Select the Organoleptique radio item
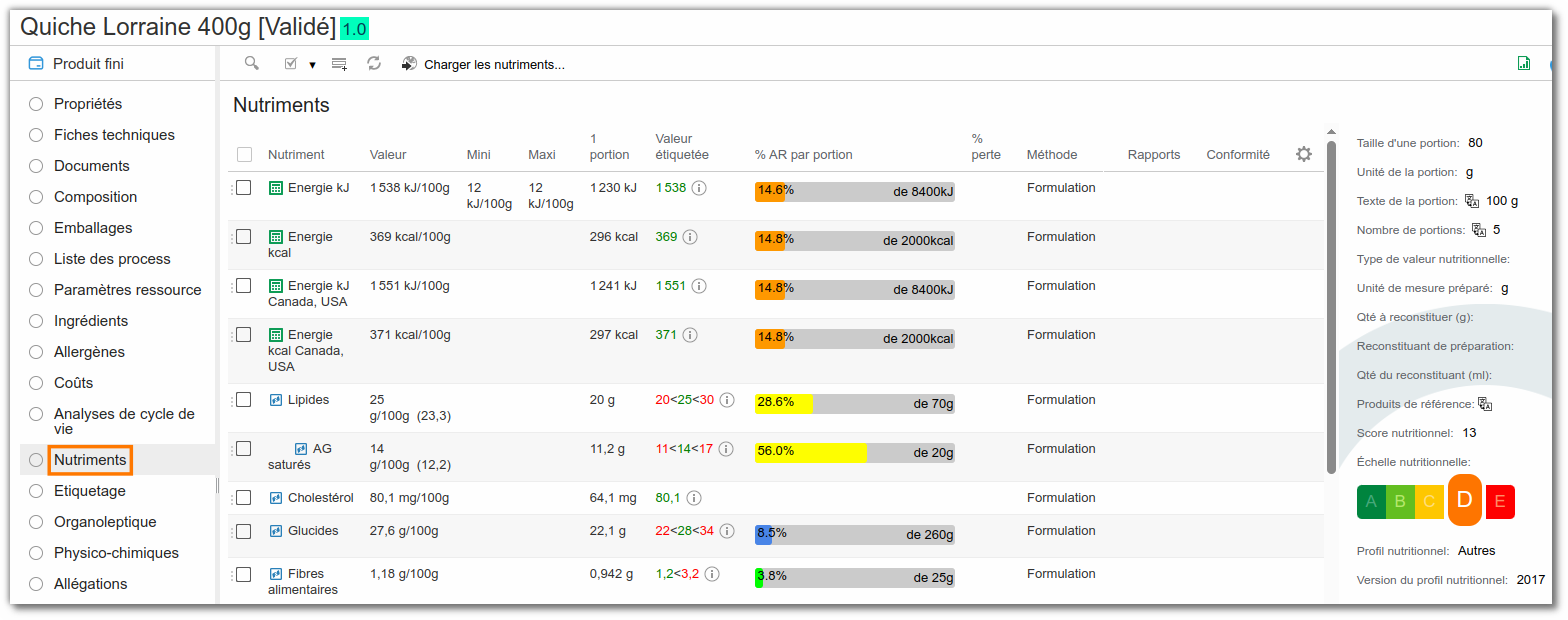1568x620 pixels. pos(36,522)
